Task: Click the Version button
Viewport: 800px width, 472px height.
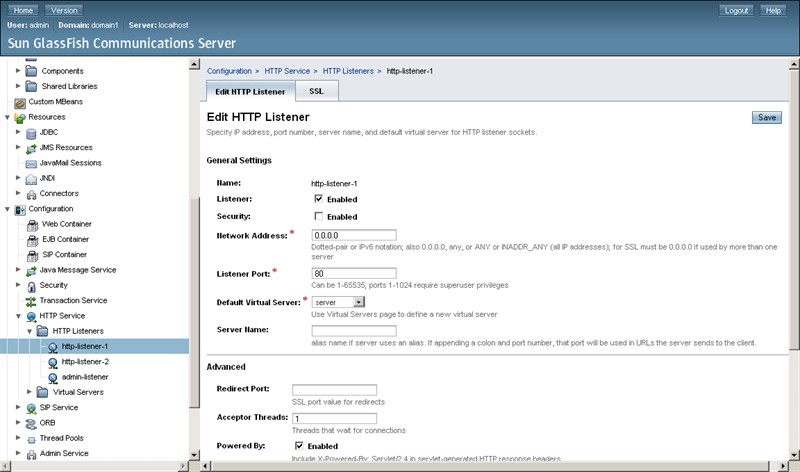Action: (x=64, y=10)
